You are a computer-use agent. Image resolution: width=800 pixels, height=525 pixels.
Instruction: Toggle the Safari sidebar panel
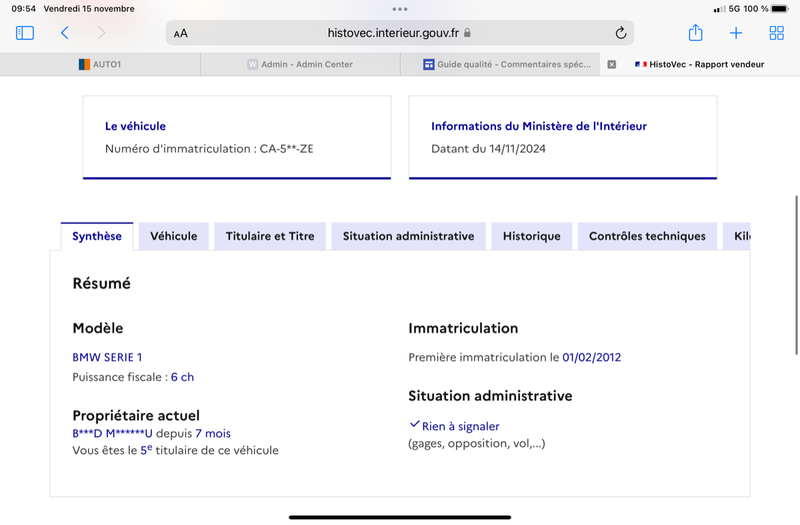coord(24,33)
